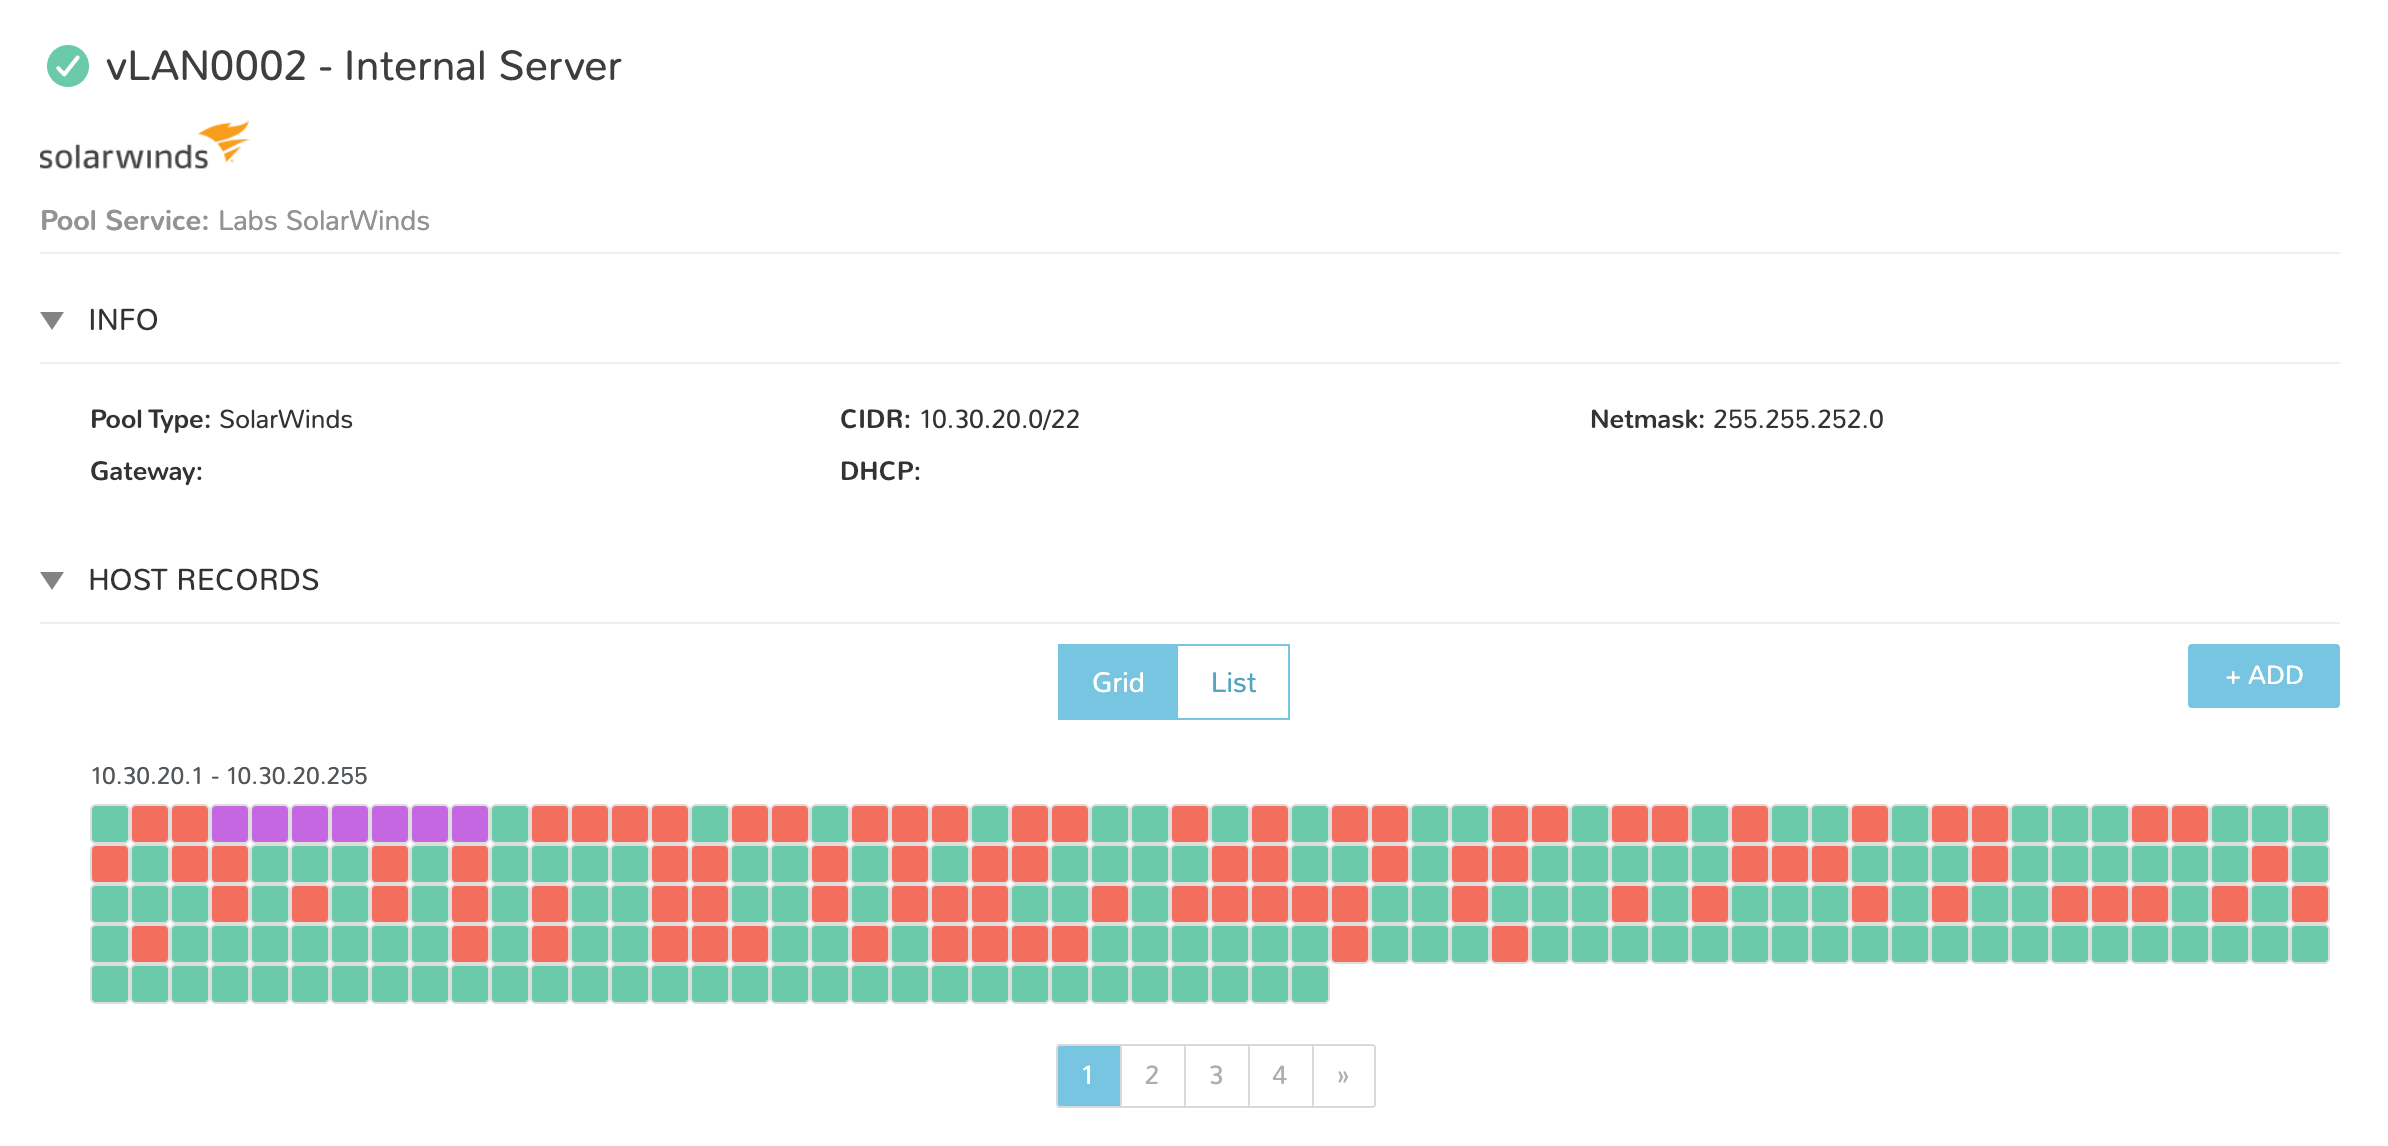The image size is (2388, 1146).
Task: Switch to Grid view
Action: (1117, 682)
